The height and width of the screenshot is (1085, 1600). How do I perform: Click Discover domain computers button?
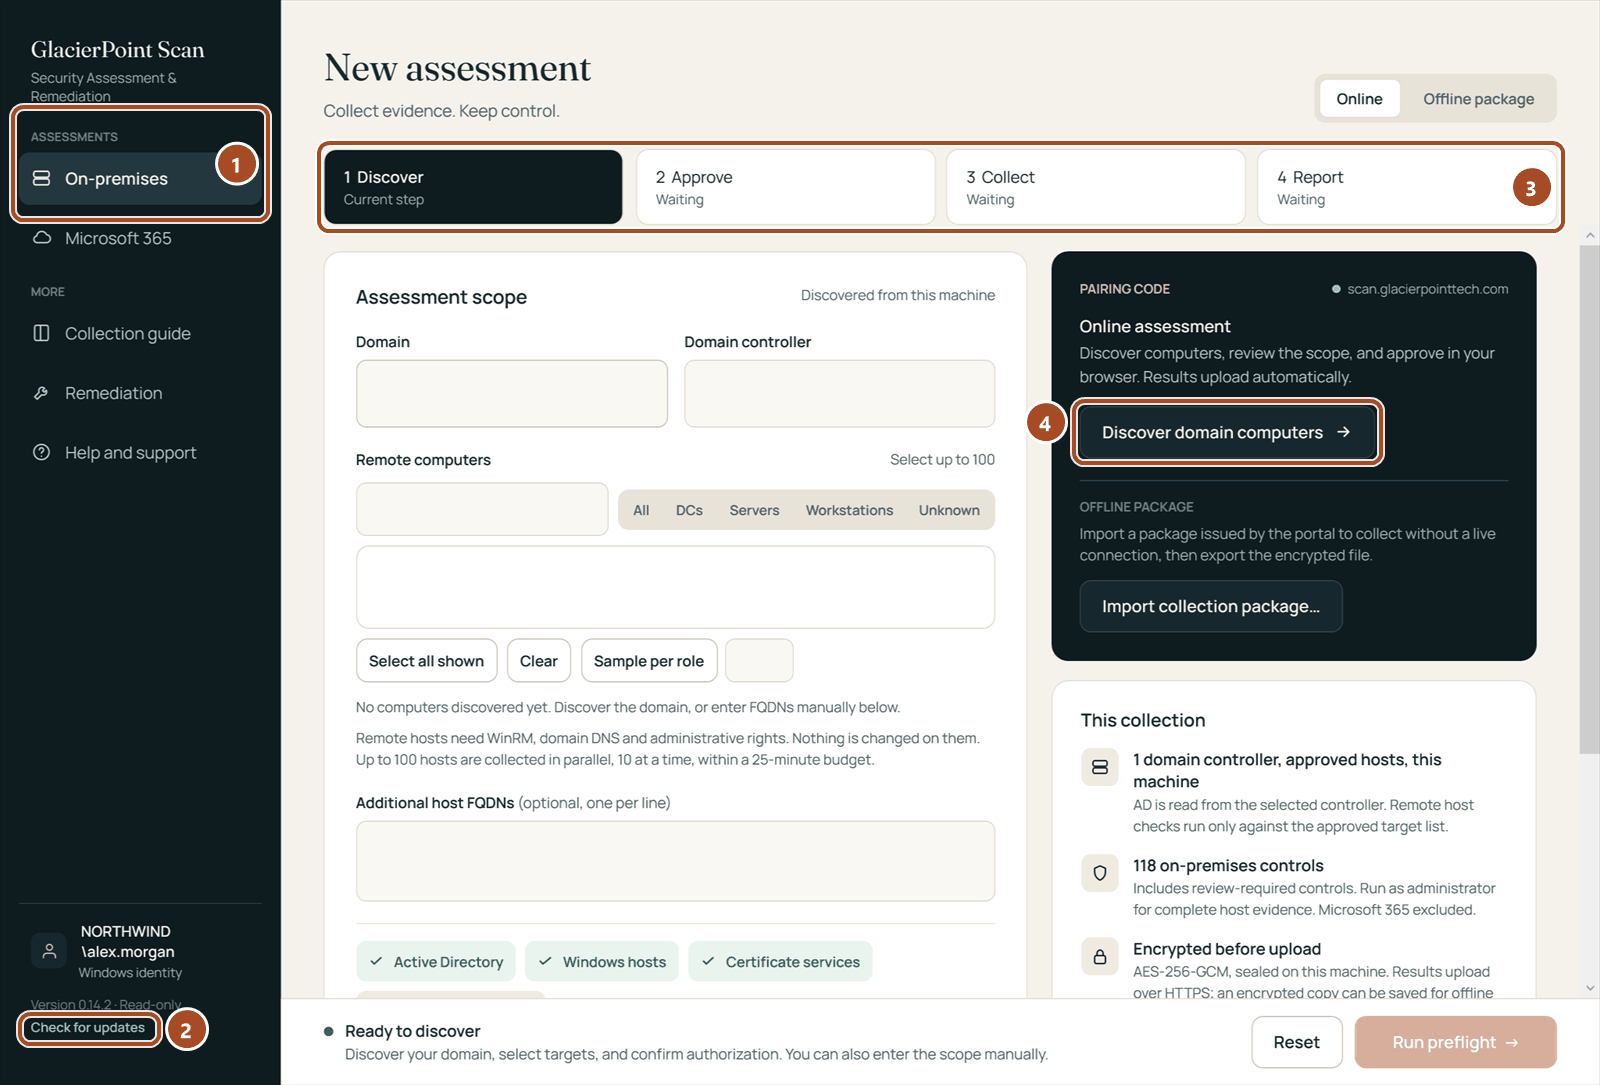click(x=1226, y=432)
